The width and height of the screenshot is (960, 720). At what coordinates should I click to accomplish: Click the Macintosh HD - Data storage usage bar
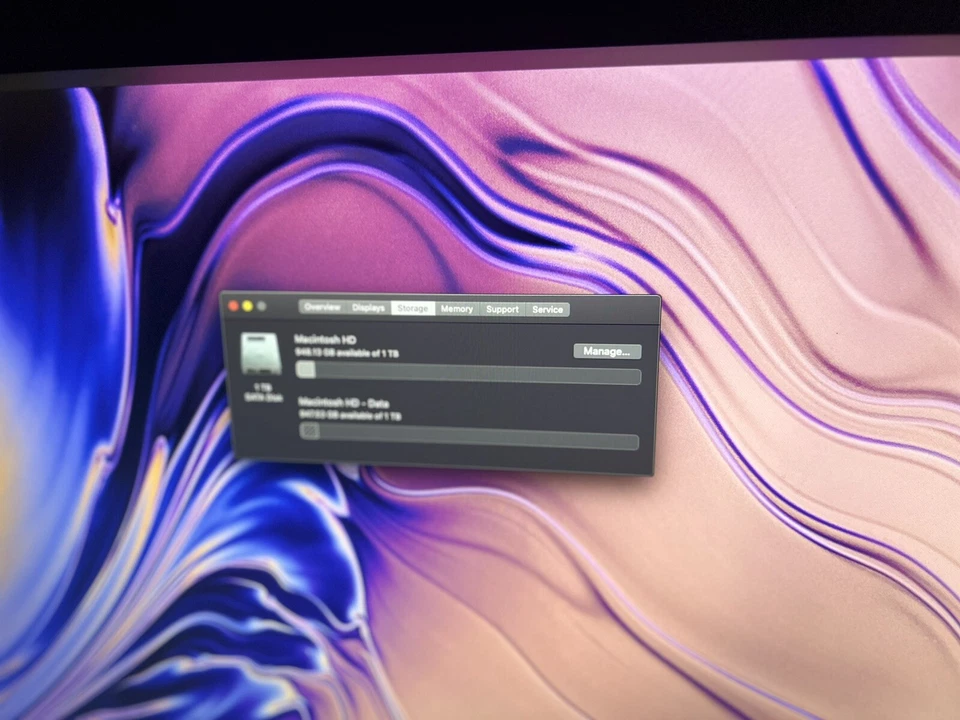point(469,436)
